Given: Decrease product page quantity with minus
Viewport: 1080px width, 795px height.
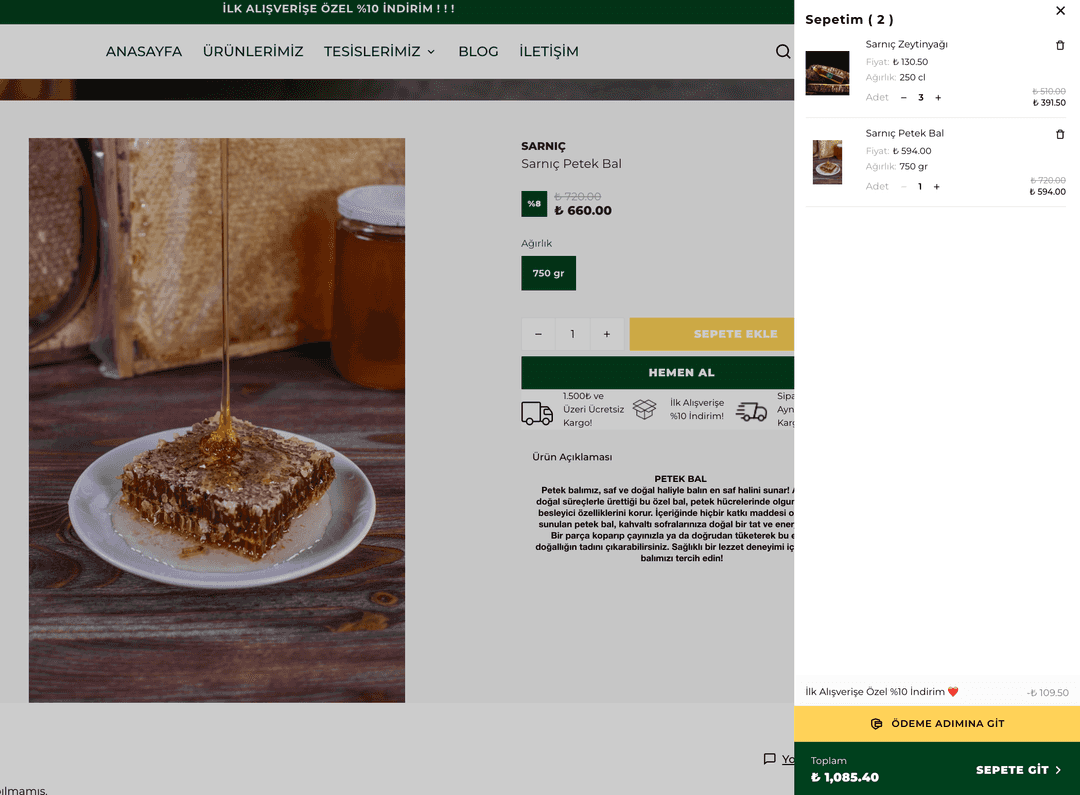Looking at the screenshot, I should click(538, 334).
